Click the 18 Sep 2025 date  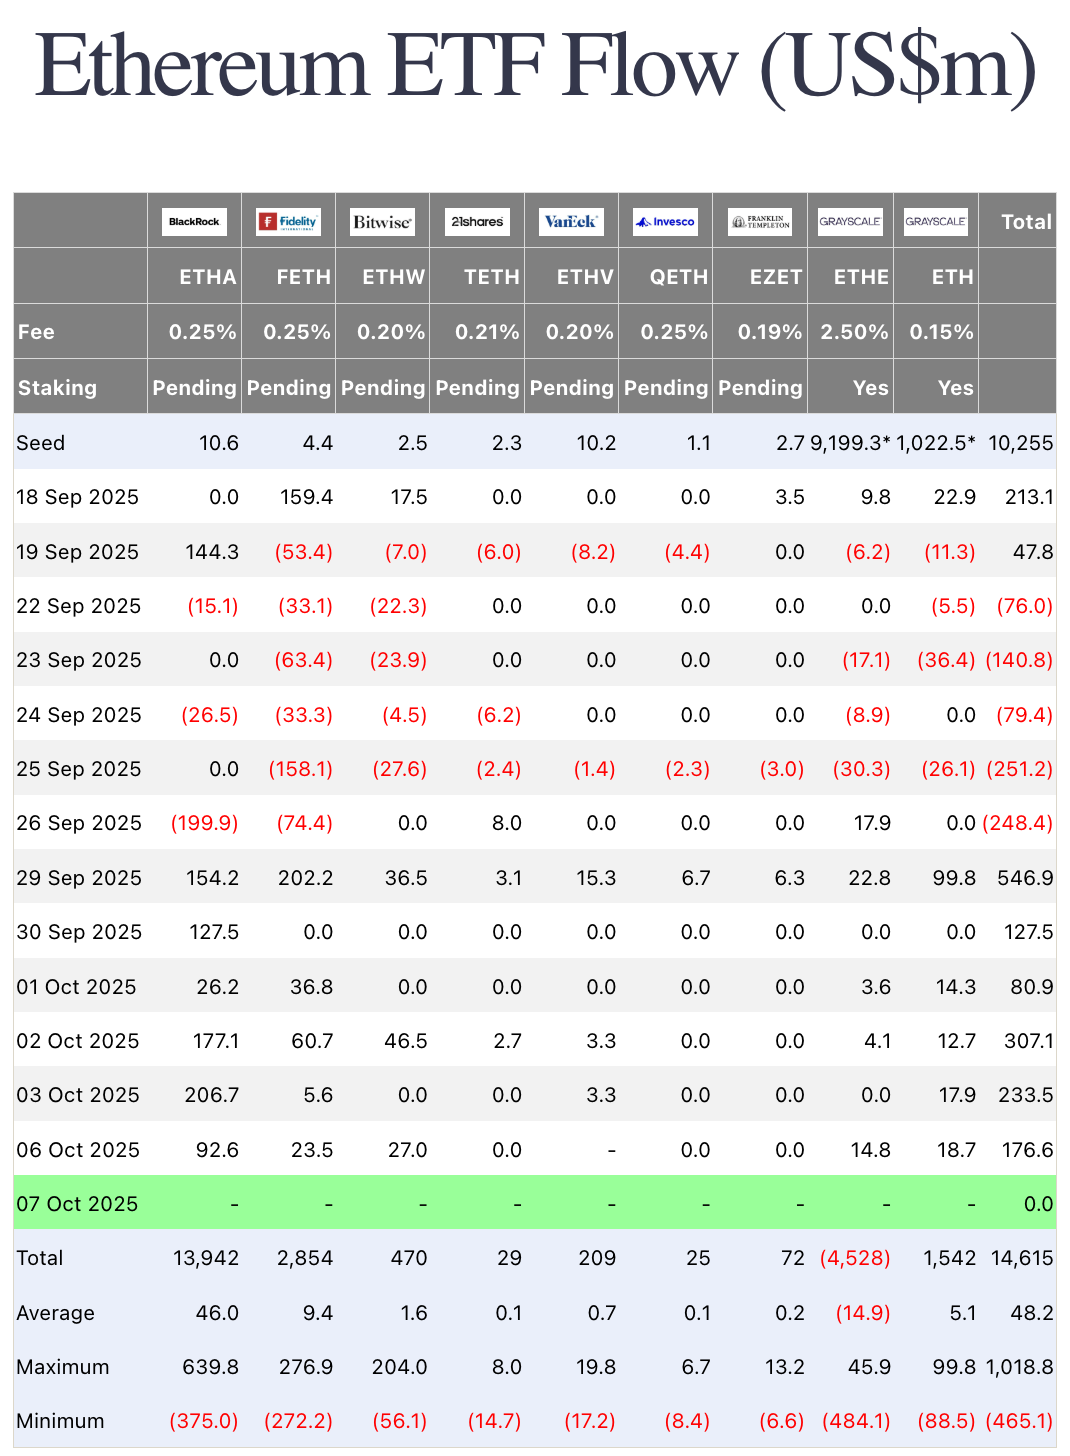click(77, 497)
